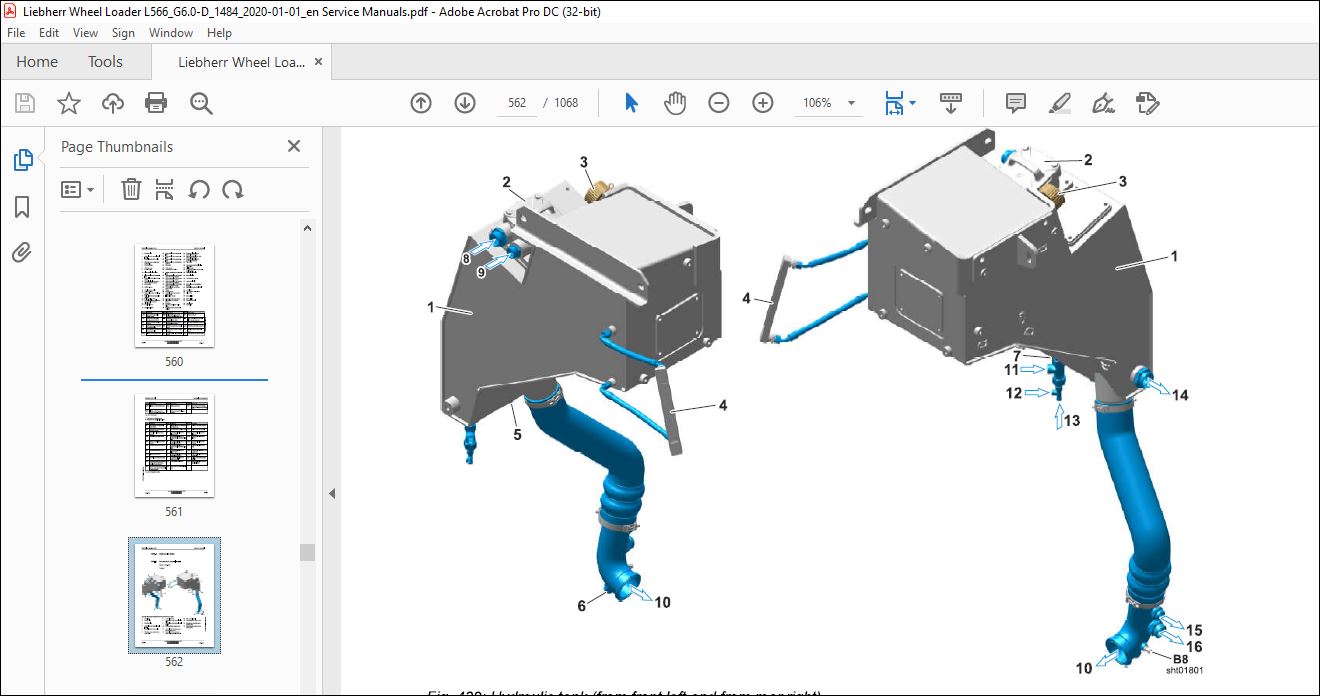The image size is (1320, 696).
Task: Click the page number field showing 562
Action: coord(517,103)
